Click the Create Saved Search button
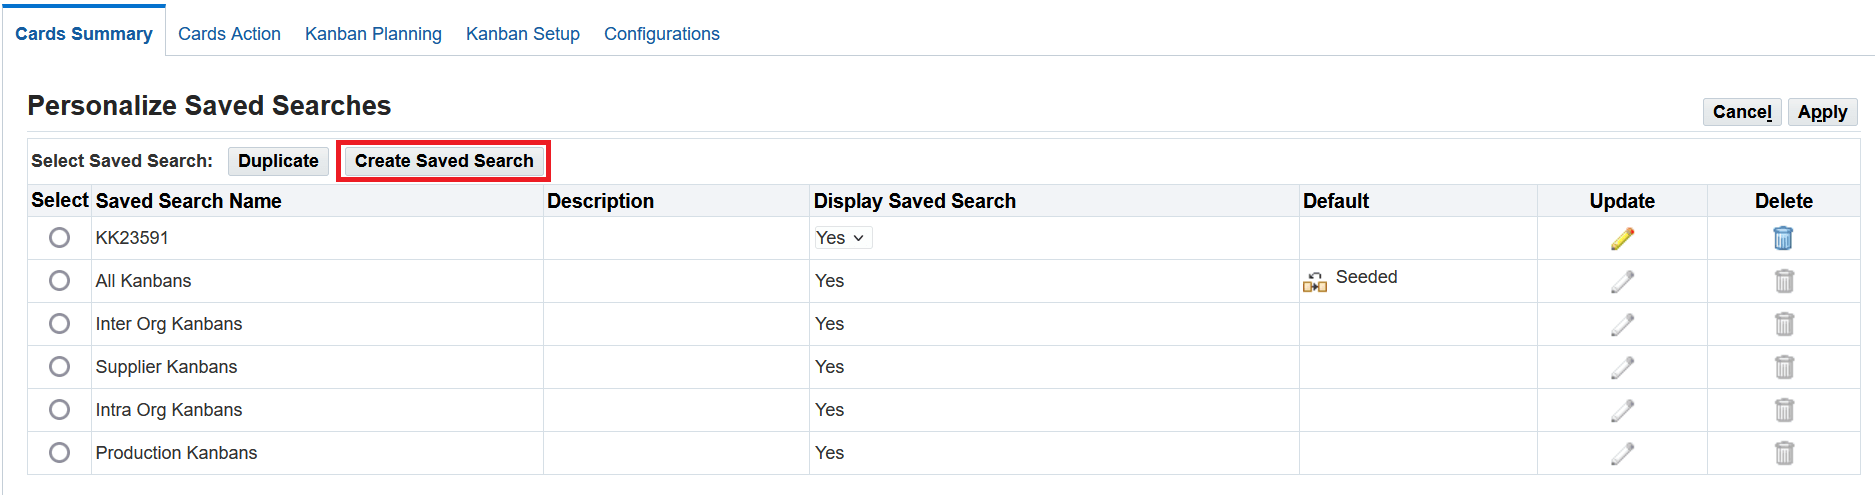 click(444, 161)
